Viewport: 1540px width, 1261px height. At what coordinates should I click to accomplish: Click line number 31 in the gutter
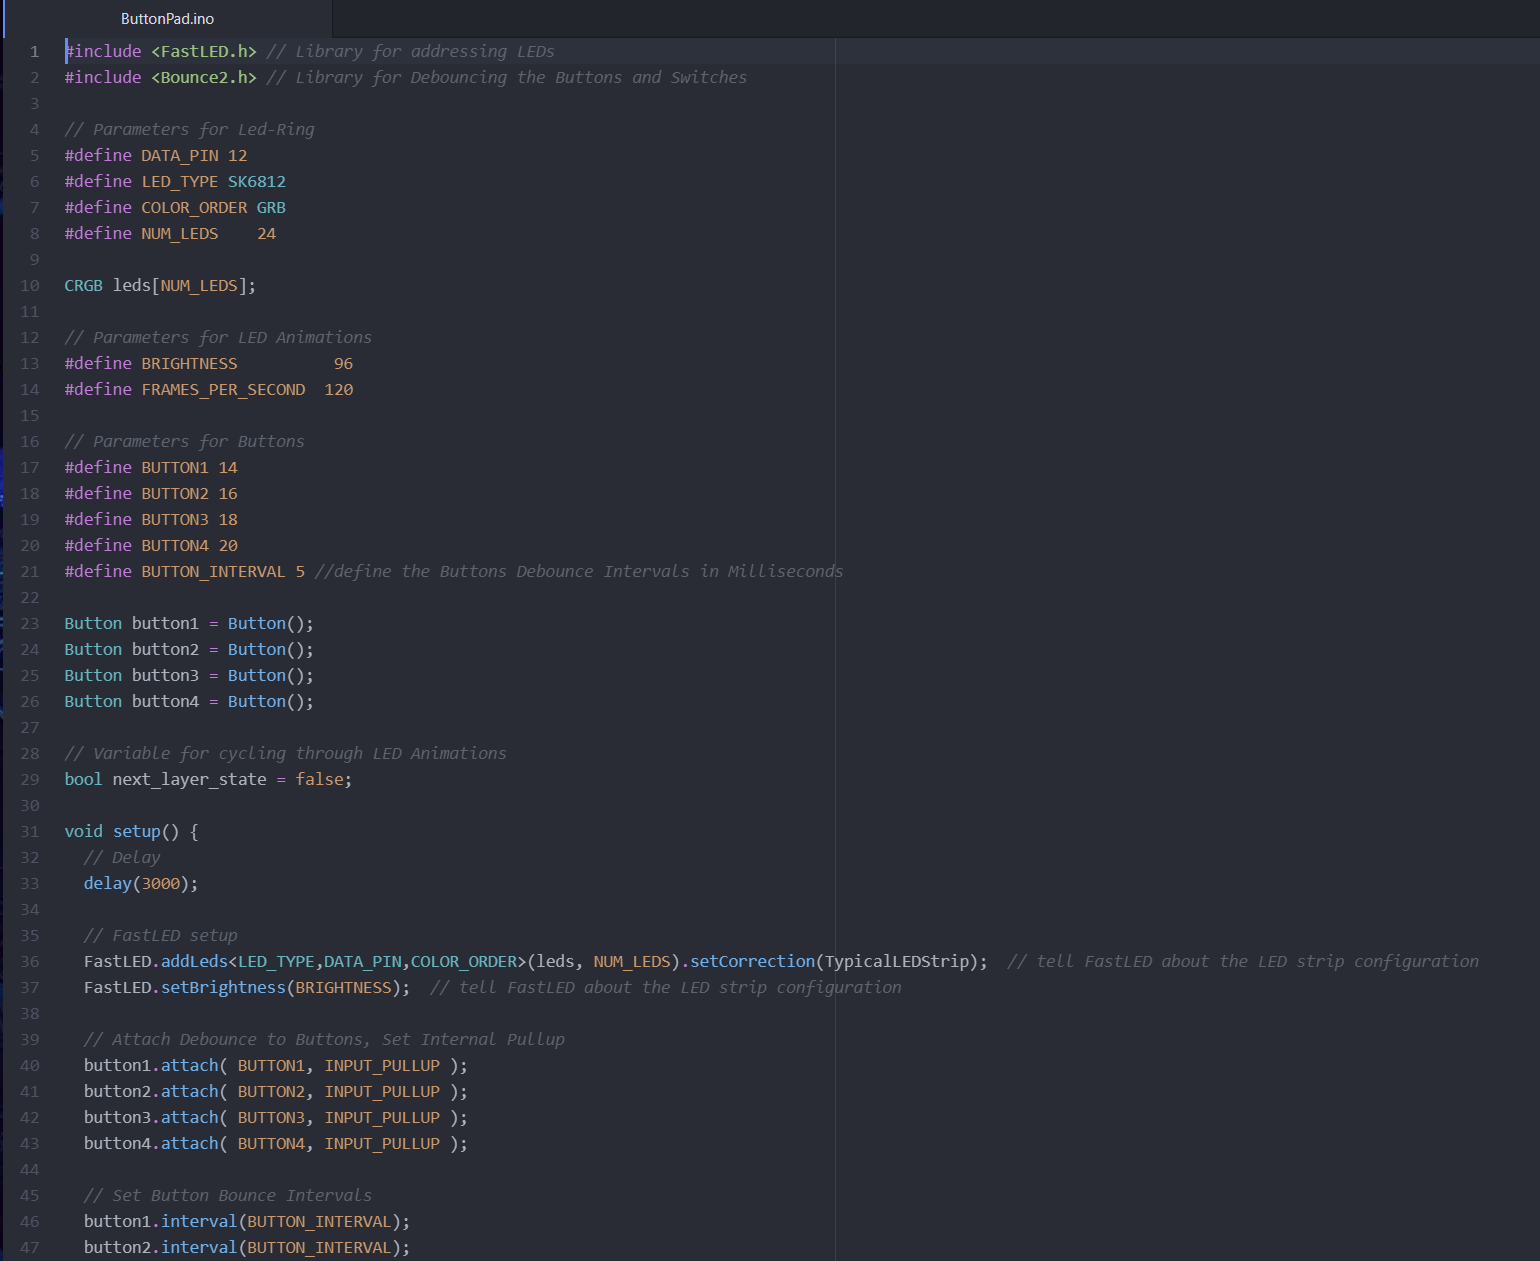pos(30,832)
